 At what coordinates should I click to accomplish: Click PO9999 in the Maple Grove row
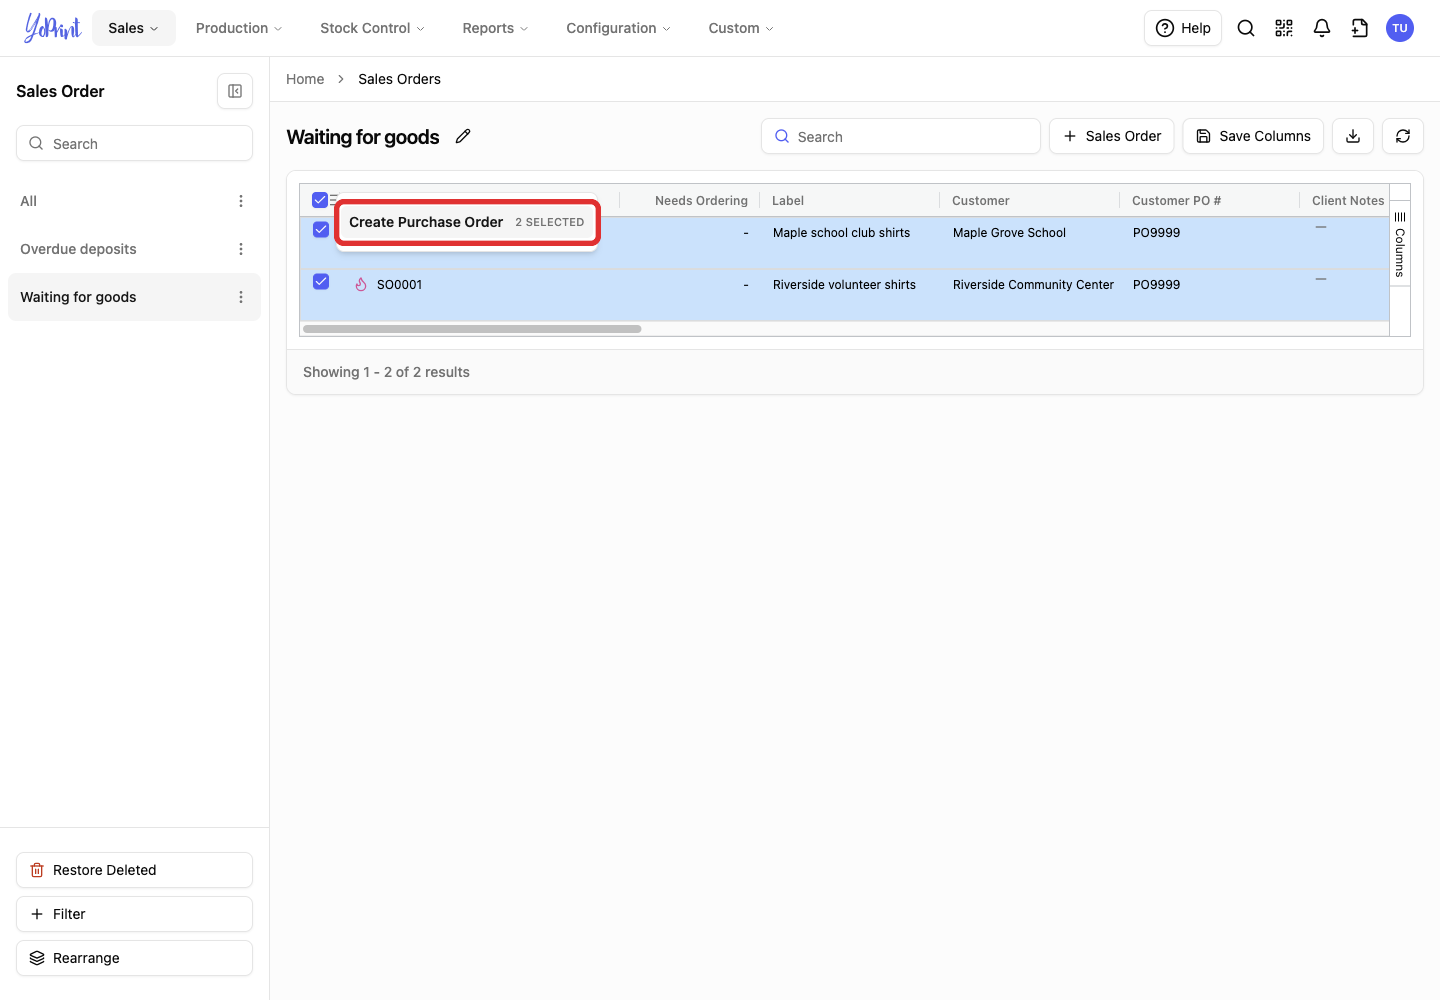[1156, 233]
